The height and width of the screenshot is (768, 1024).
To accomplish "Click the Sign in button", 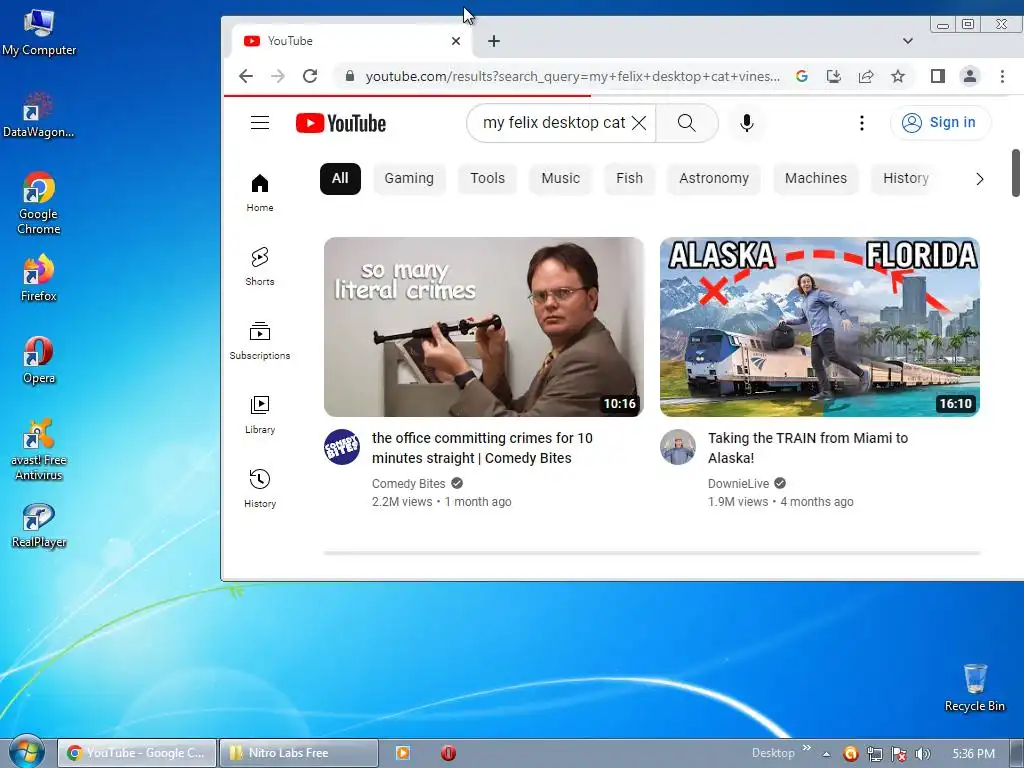I will pyautogui.click(x=940, y=123).
